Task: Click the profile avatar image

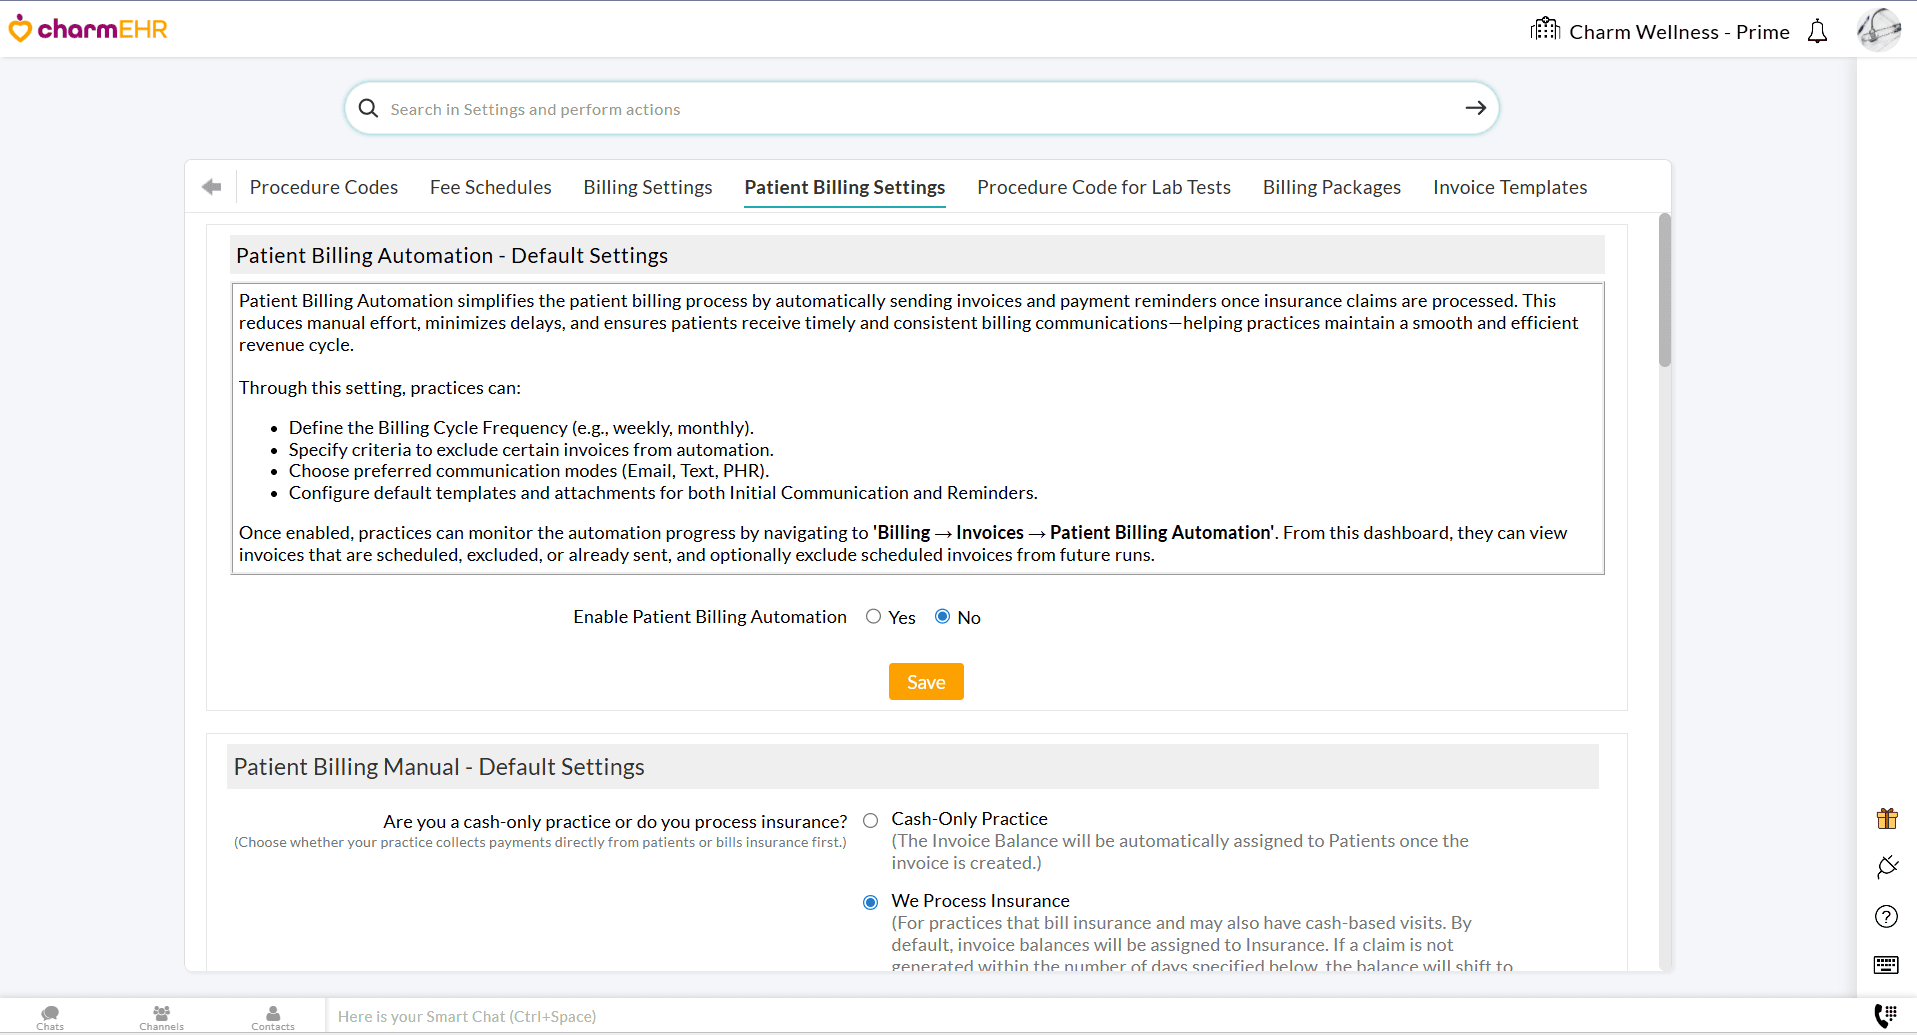Action: coord(1879,29)
